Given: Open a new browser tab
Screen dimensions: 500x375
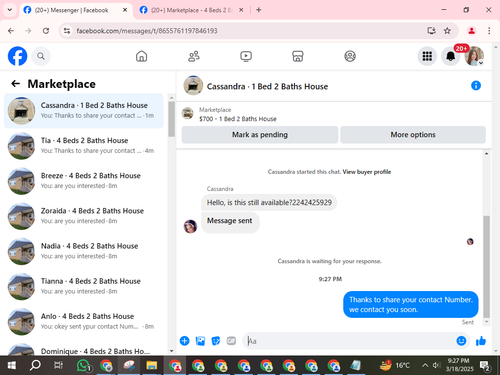Looking at the screenshot, I should click(x=259, y=10).
